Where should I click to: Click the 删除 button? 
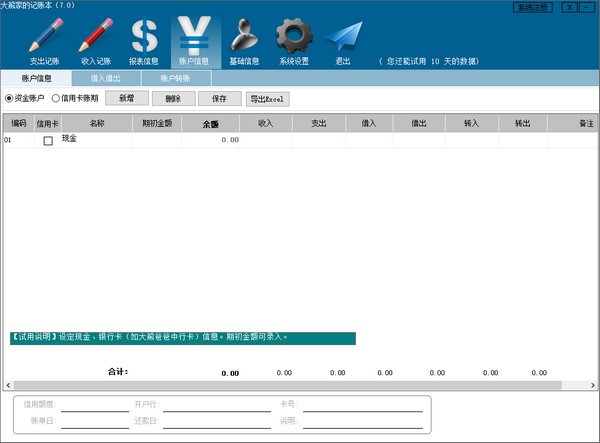click(173, 99)
